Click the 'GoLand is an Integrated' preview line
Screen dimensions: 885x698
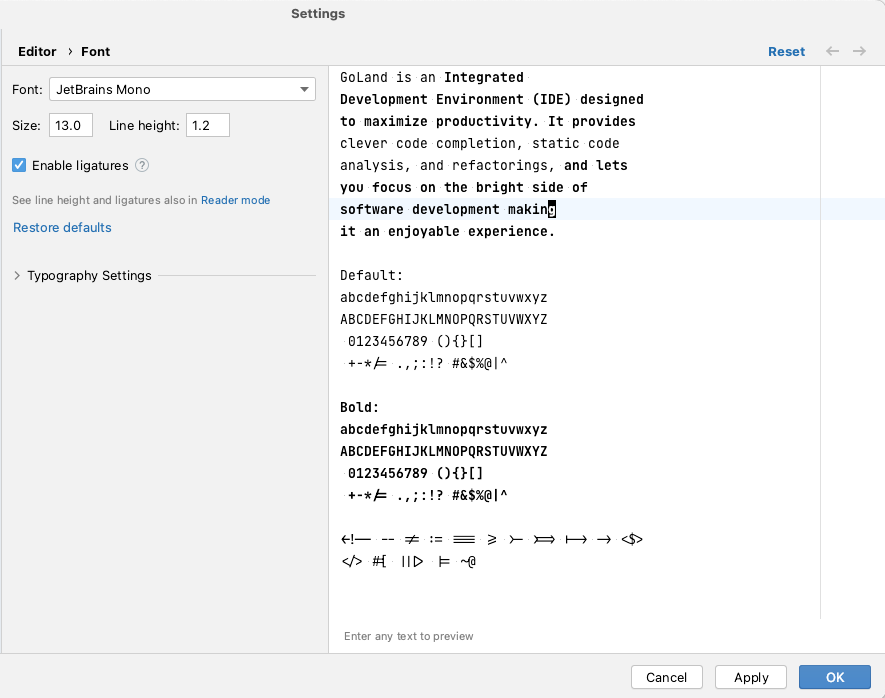(432, 77)
